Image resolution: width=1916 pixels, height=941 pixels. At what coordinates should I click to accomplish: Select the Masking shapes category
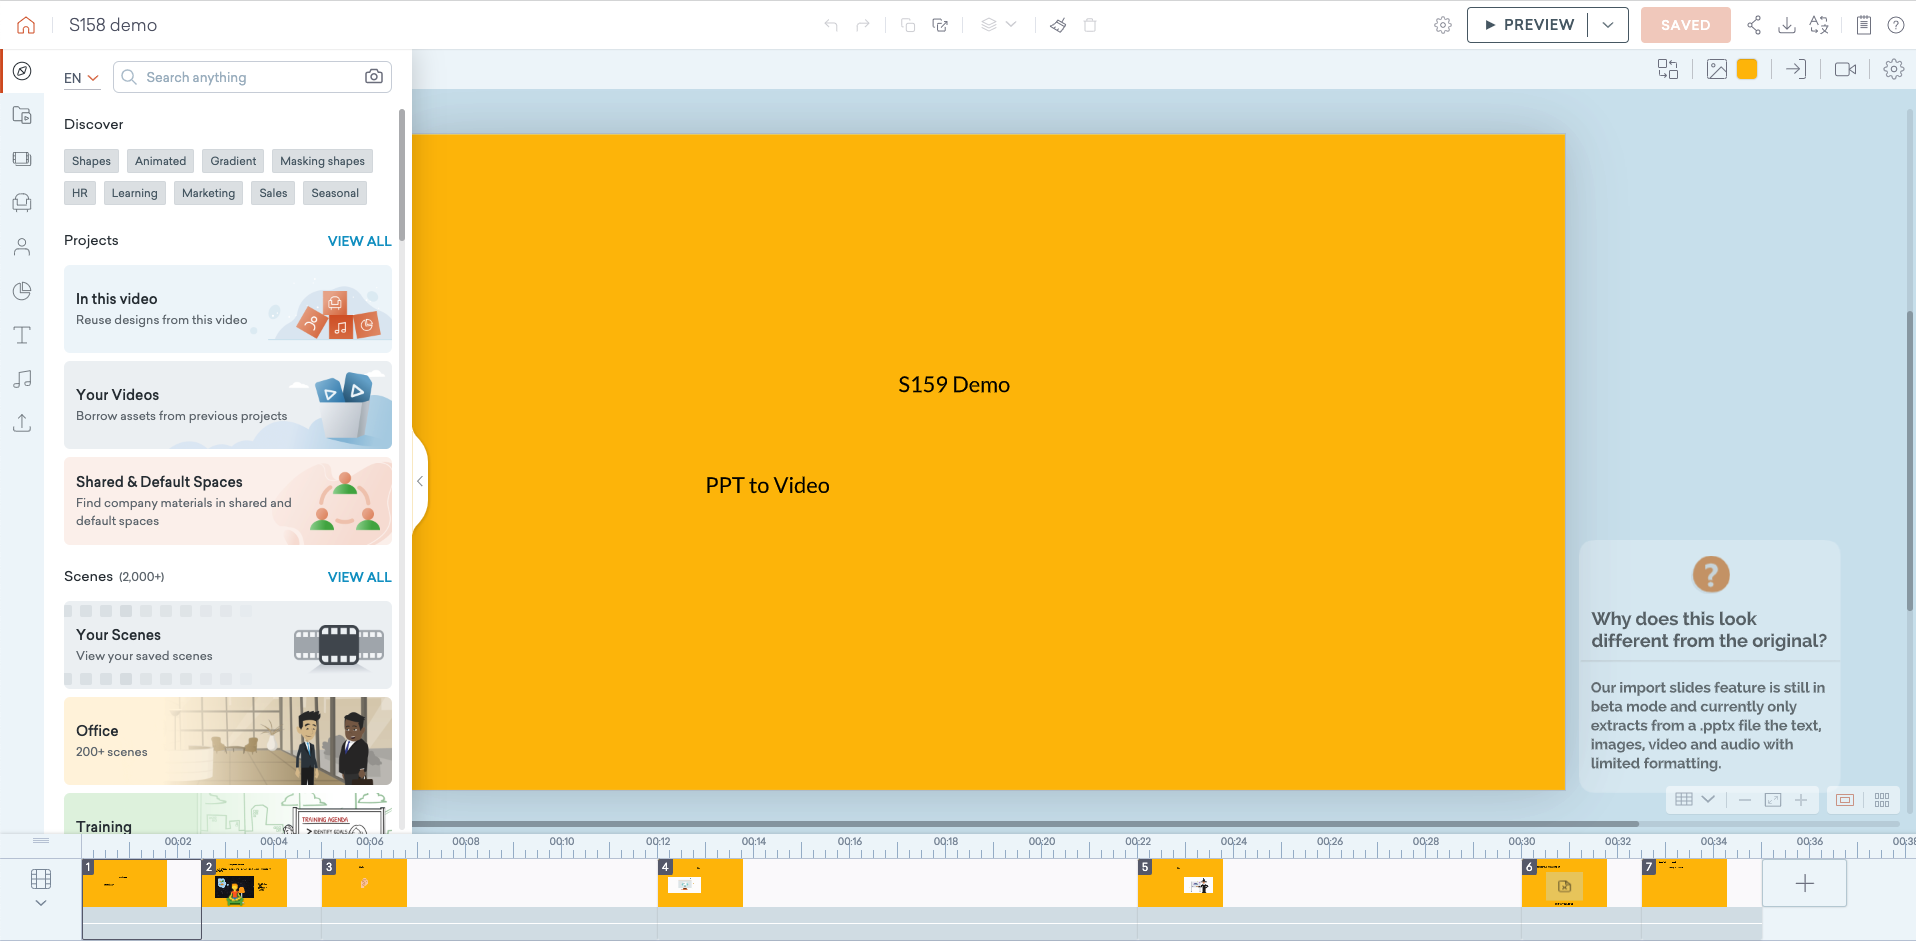pos(322,160)
